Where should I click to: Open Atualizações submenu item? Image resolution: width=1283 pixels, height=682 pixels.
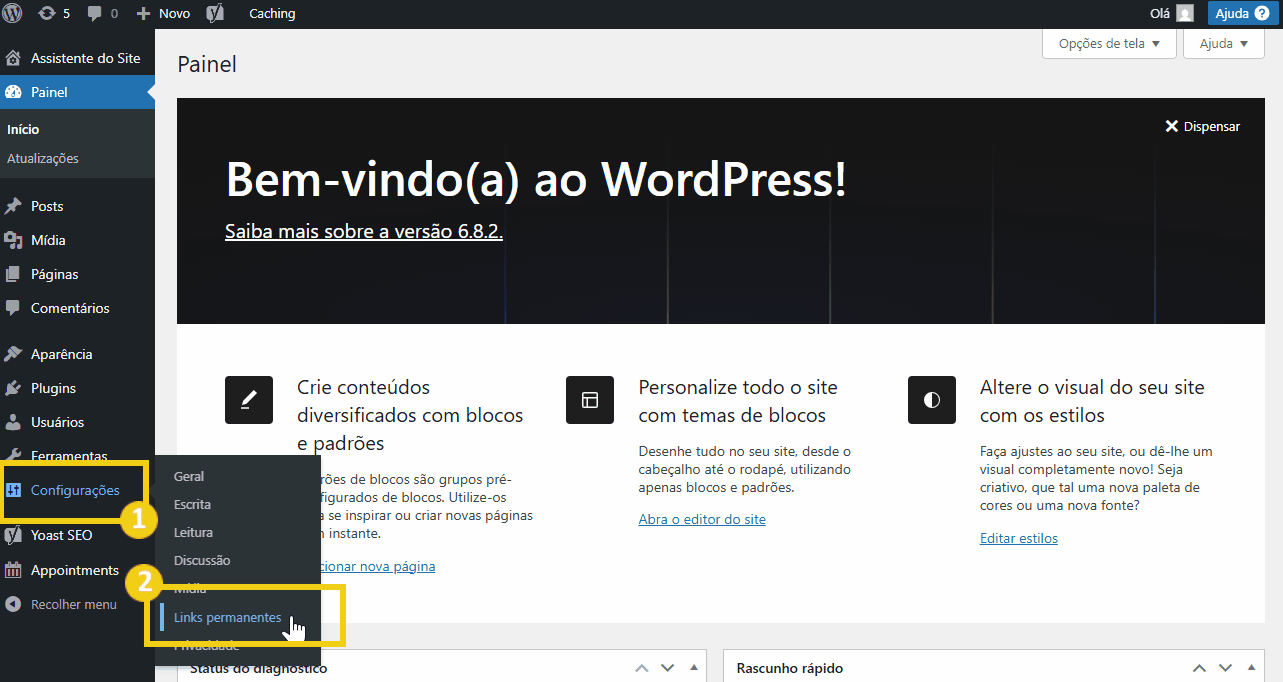click(x=43, y=158)
